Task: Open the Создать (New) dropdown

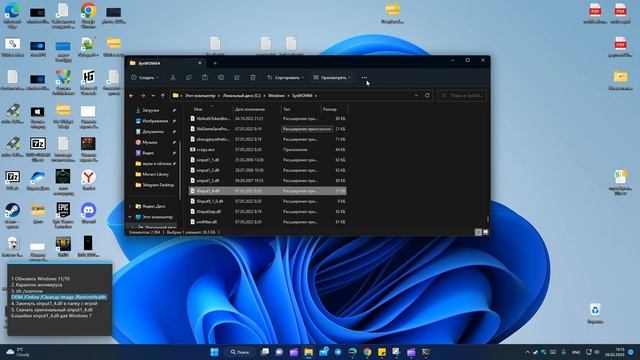Action: [x=145, y=77]
